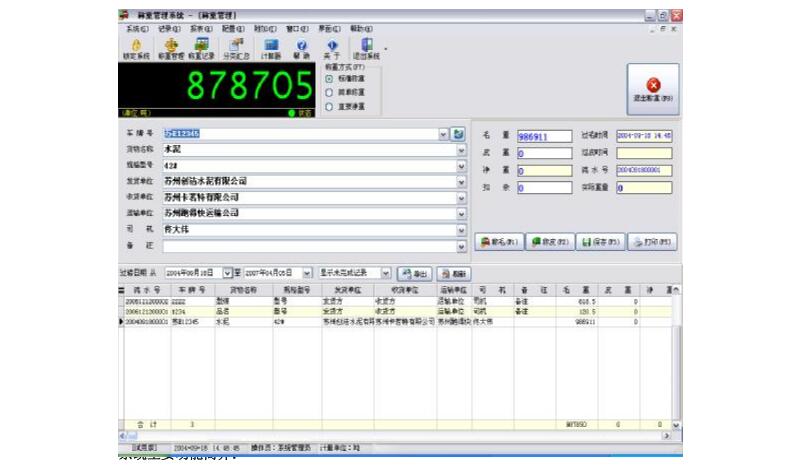Click the horizontal scrollbar right arrow
Image resolution: width=788 pixels, height=470 pixels.
[x=666, y=436]
